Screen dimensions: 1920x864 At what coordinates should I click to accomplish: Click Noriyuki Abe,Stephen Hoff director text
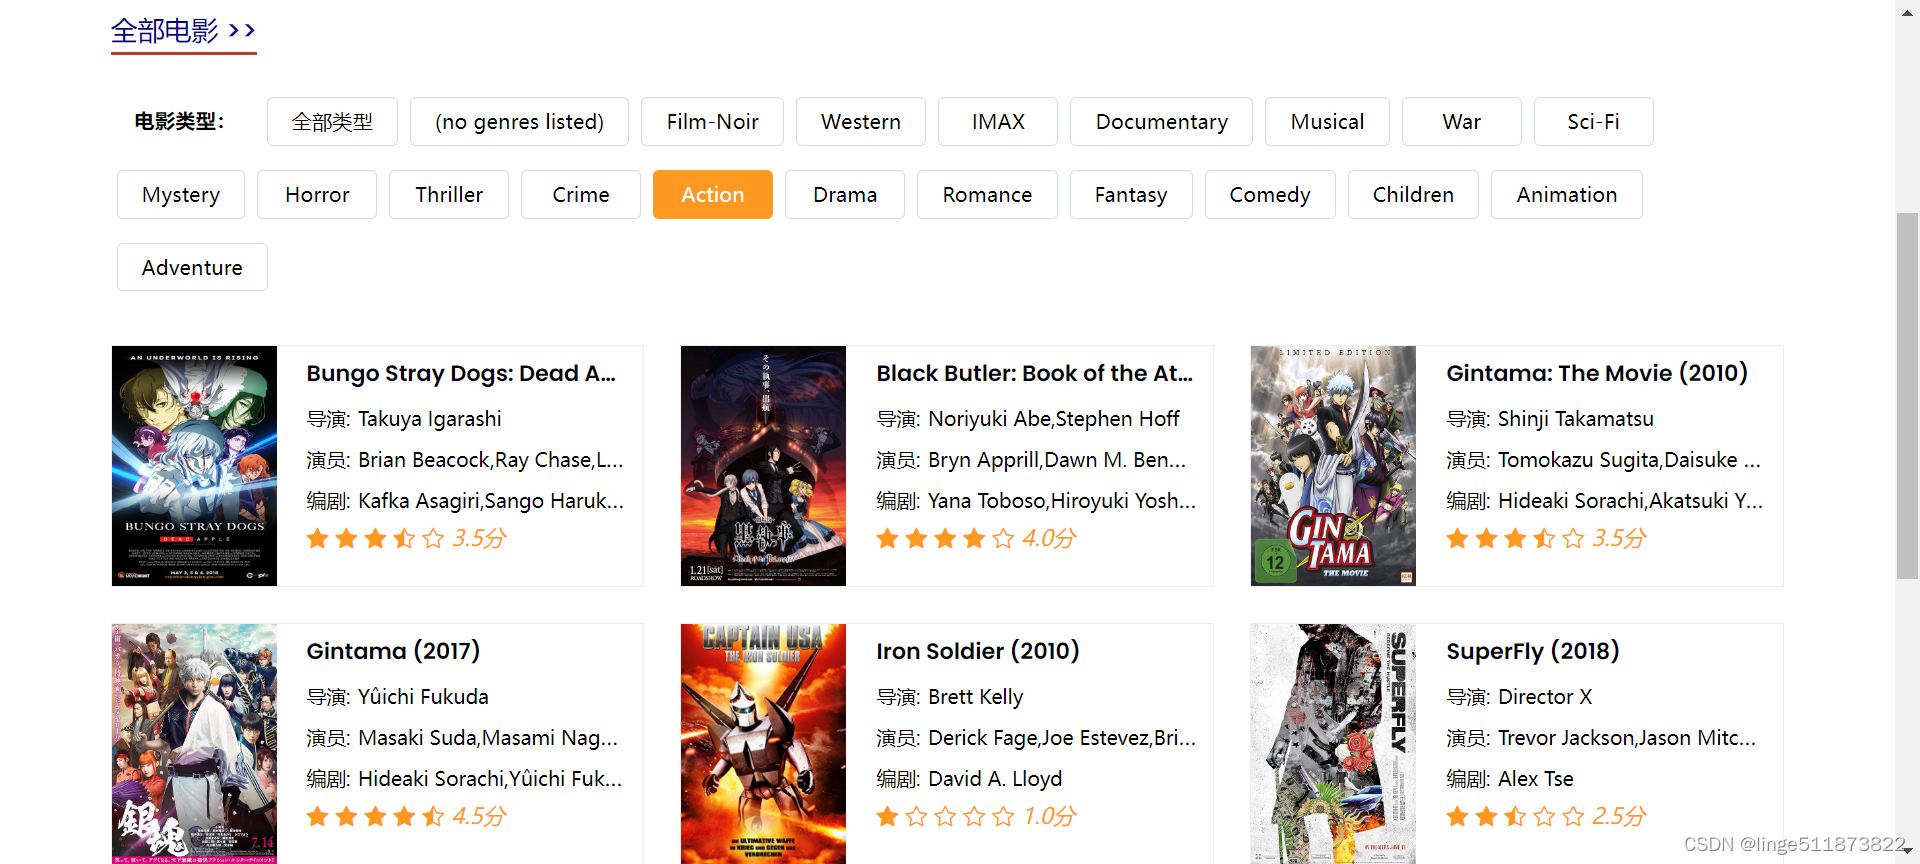pos(1054,419)
